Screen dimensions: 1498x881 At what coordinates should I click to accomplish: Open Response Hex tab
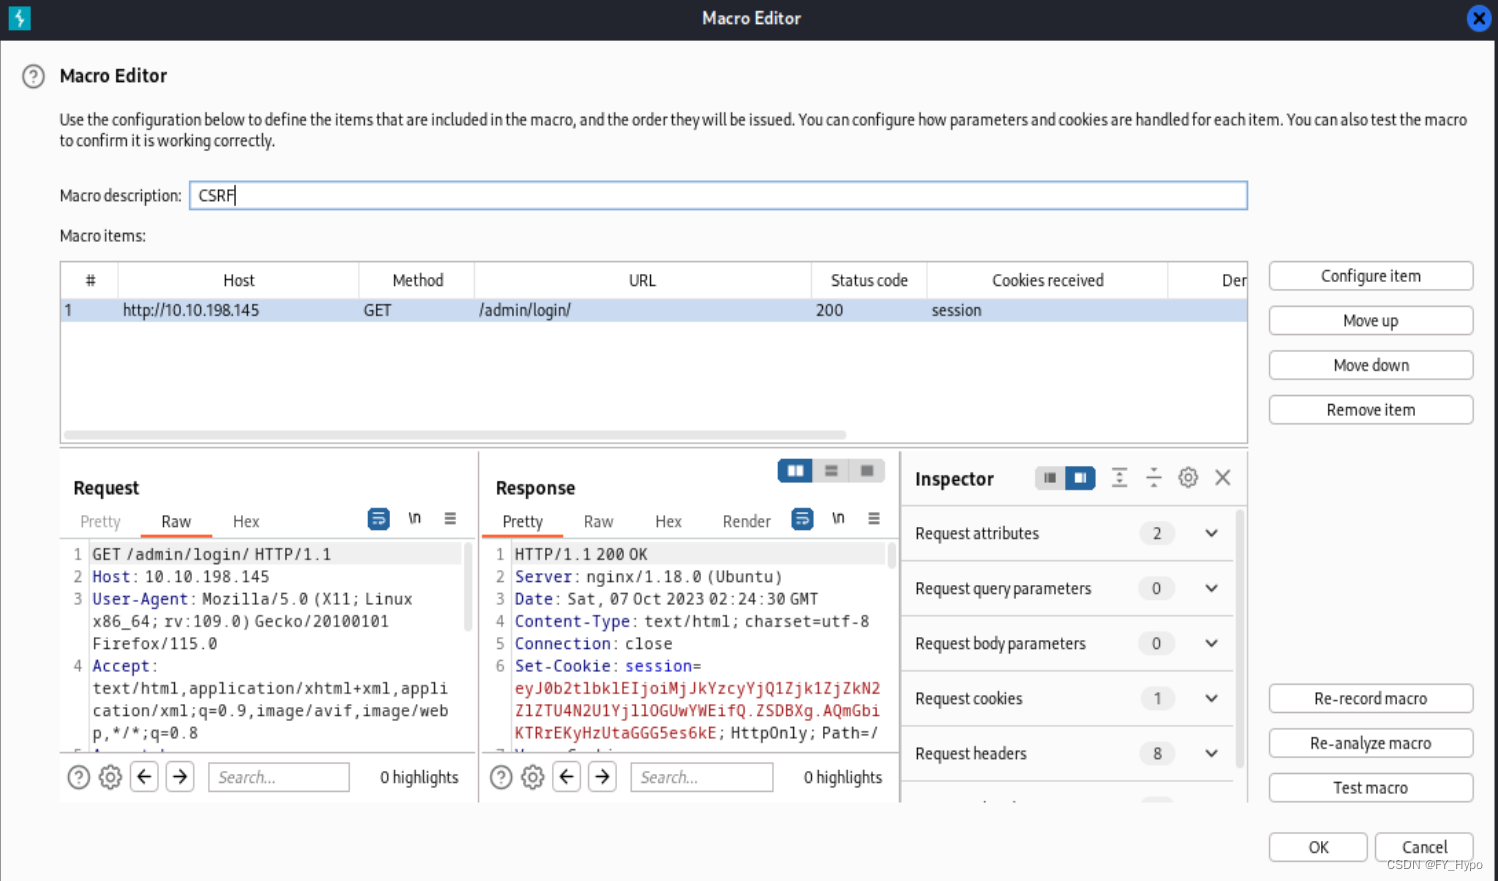pyautogui.click(x=668, y=521)
